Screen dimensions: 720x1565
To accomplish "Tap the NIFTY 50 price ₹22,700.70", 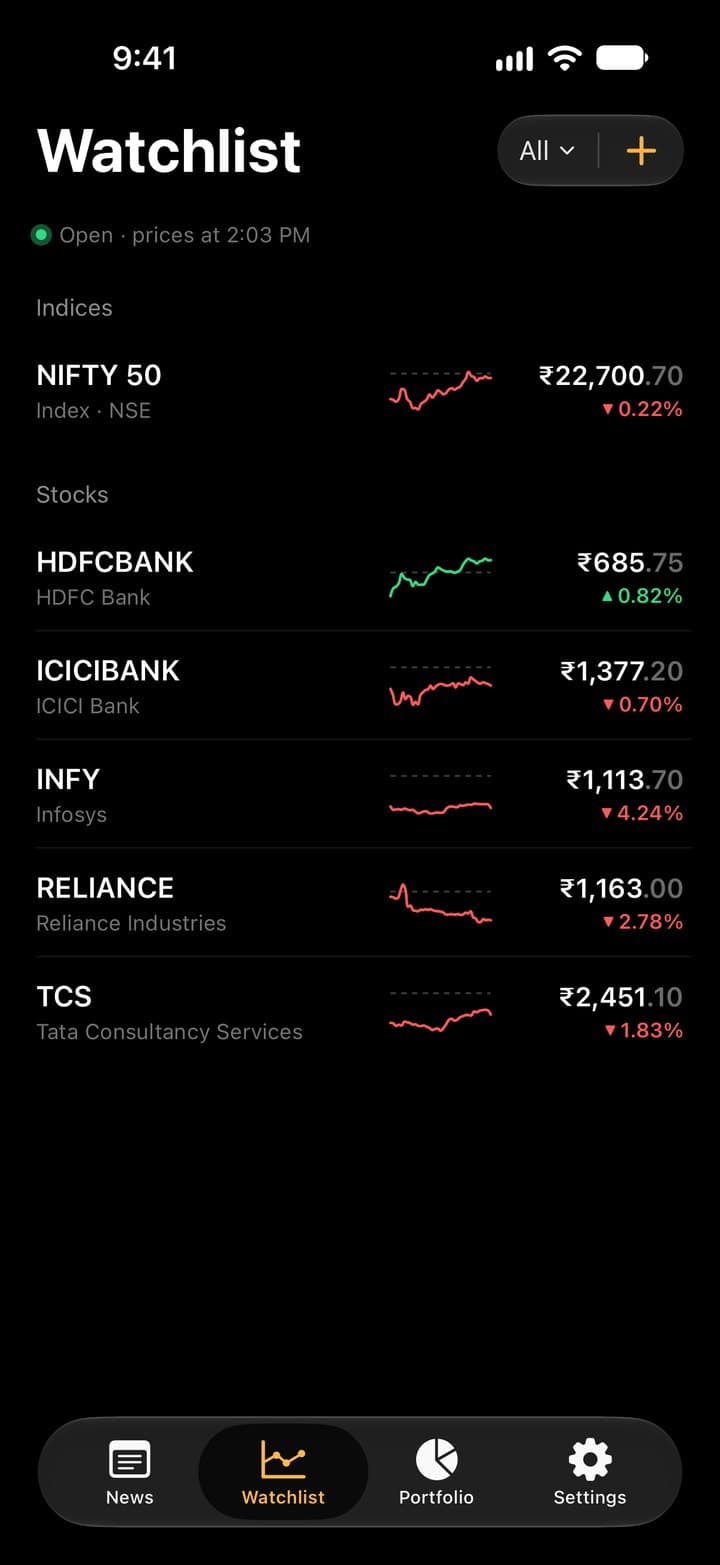I will [611, 376].
